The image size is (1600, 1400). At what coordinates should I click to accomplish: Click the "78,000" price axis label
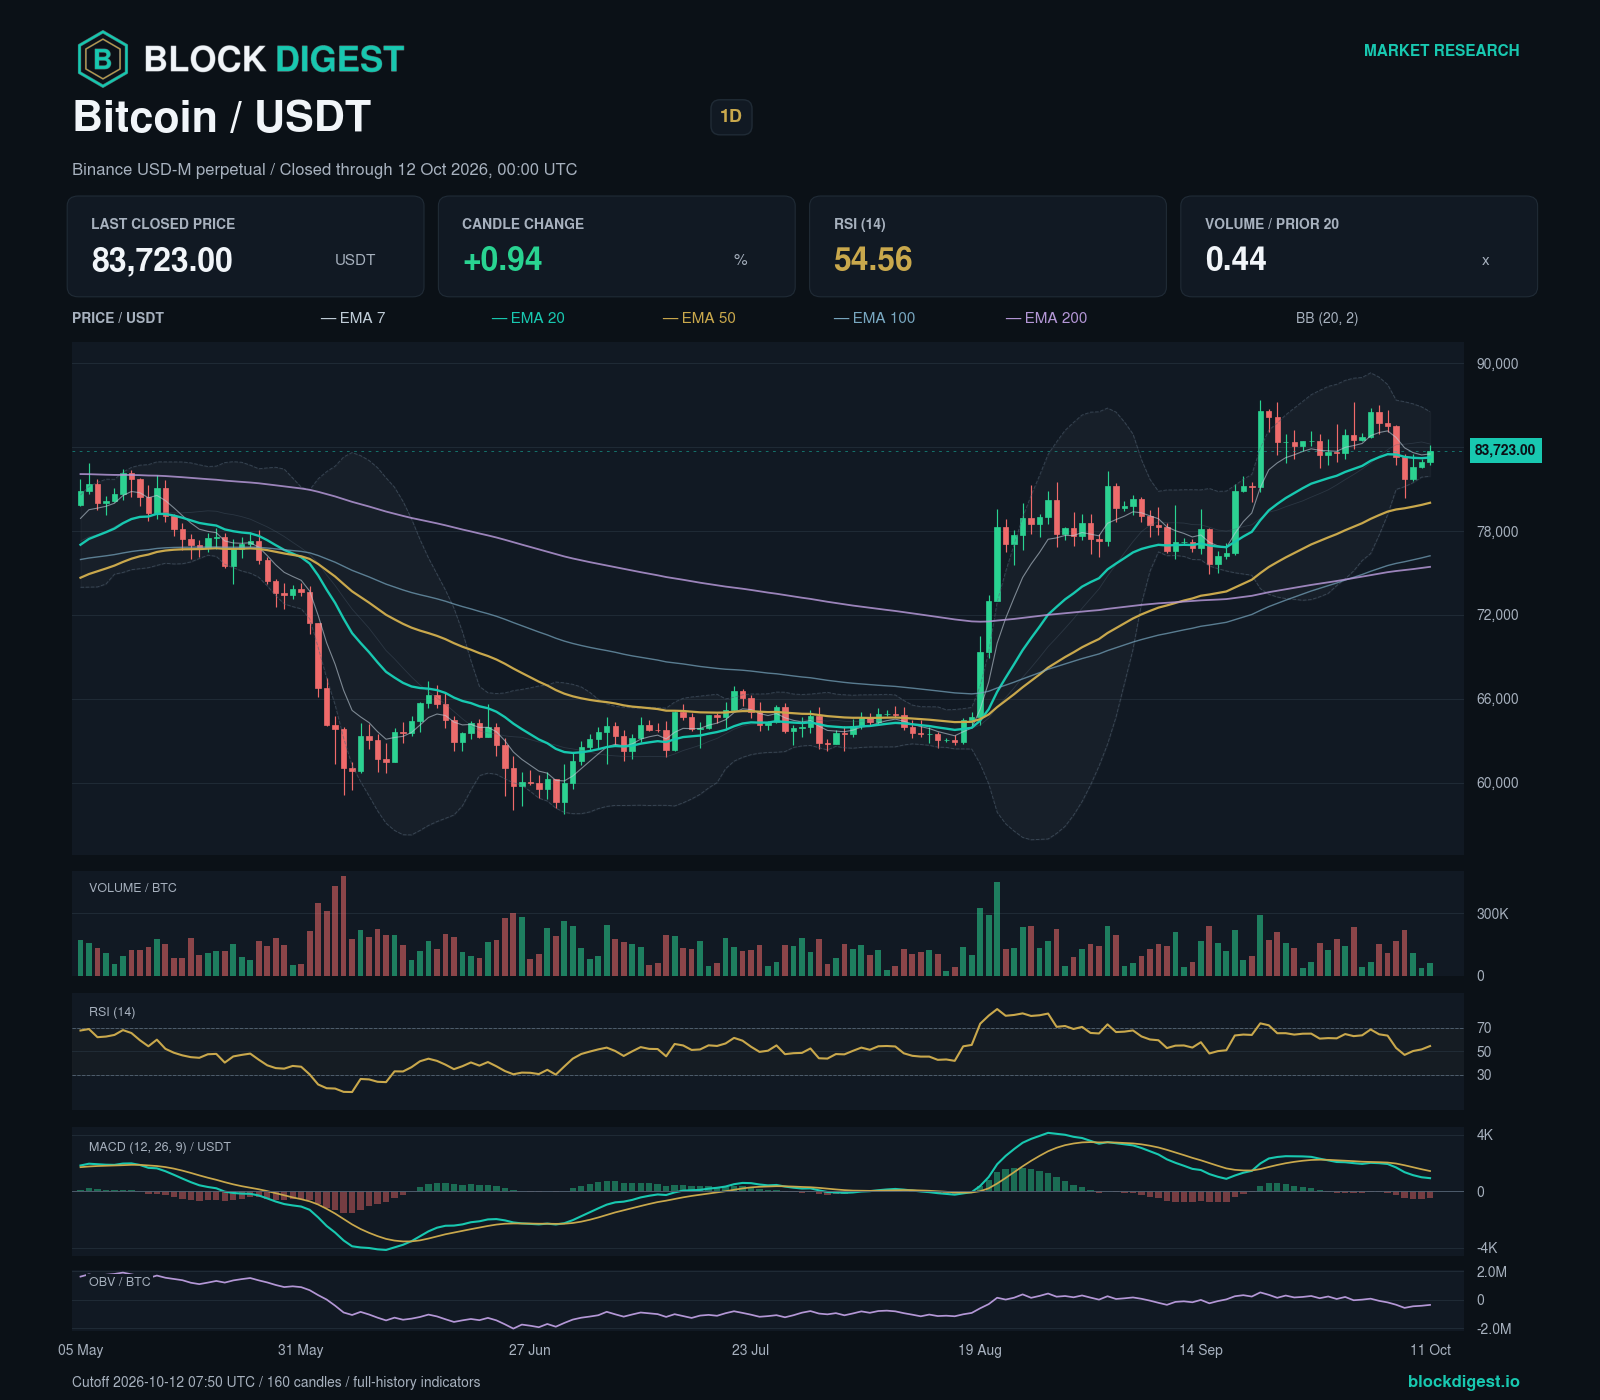[x=1497, y=532]
